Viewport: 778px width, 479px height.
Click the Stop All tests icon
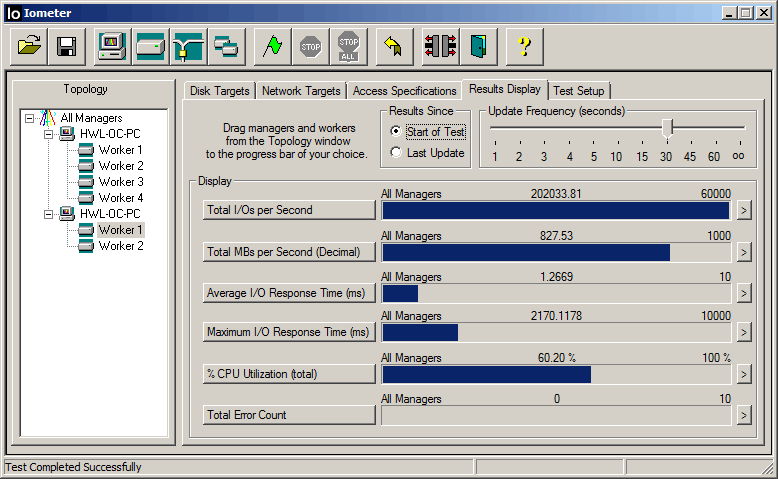tap(349, 47)
